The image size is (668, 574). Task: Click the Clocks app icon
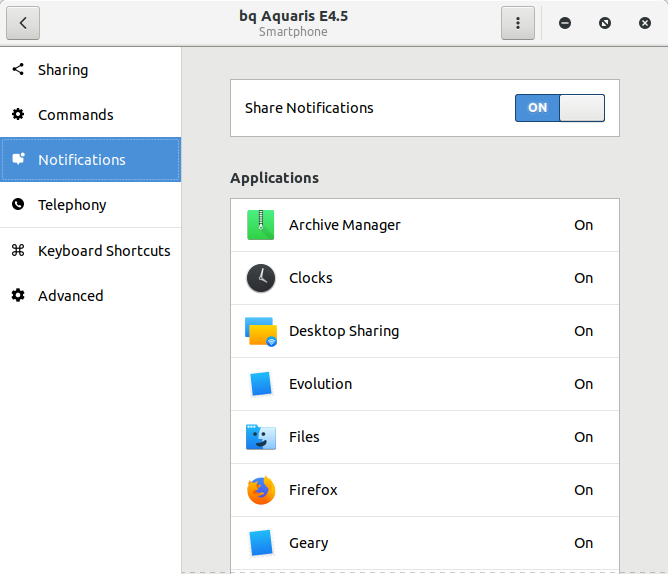pos(260,278)
